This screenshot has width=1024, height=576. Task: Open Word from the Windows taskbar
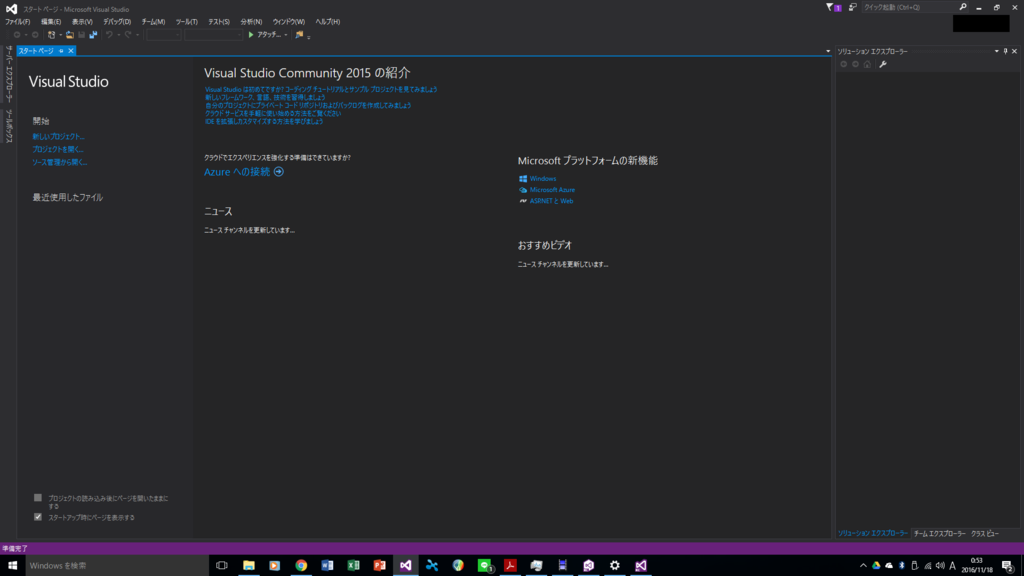[x=327, y=566]
